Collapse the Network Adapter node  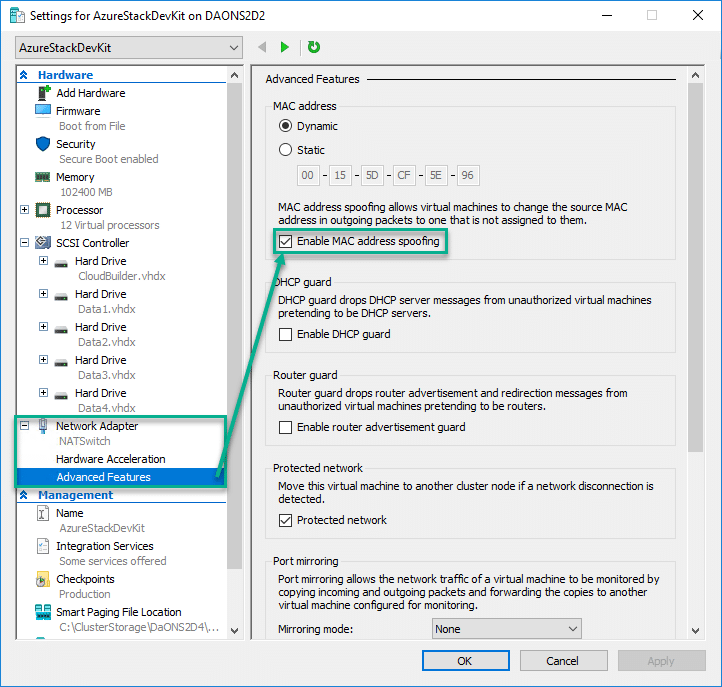coord(24,426)
